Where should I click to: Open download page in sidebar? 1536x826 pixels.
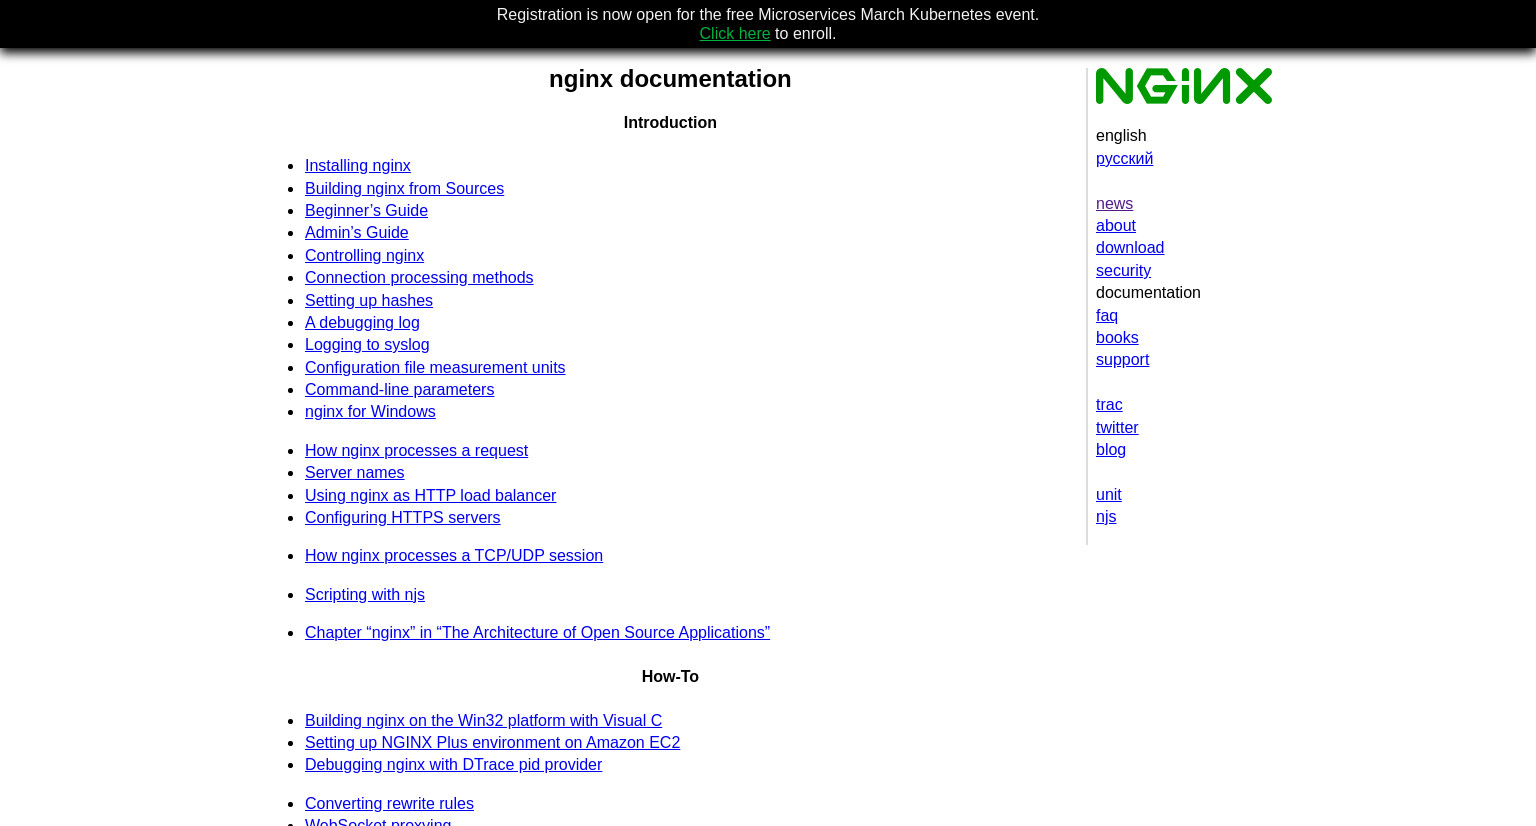tap(1130, 248)
